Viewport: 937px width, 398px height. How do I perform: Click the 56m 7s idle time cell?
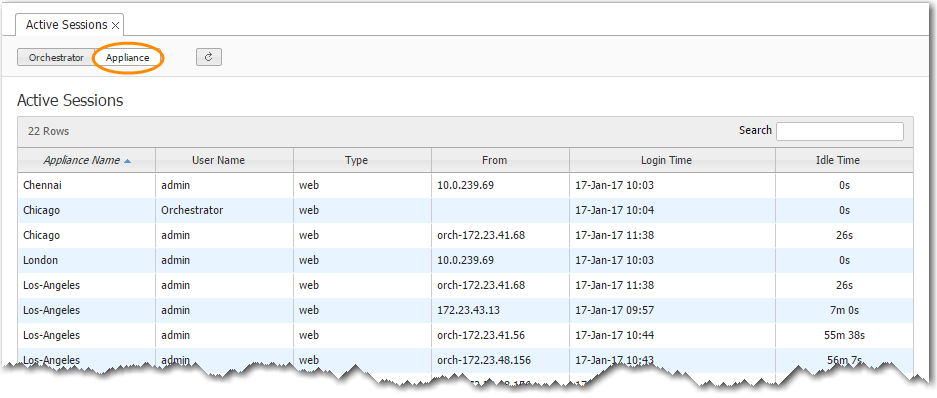pos(844,360)
